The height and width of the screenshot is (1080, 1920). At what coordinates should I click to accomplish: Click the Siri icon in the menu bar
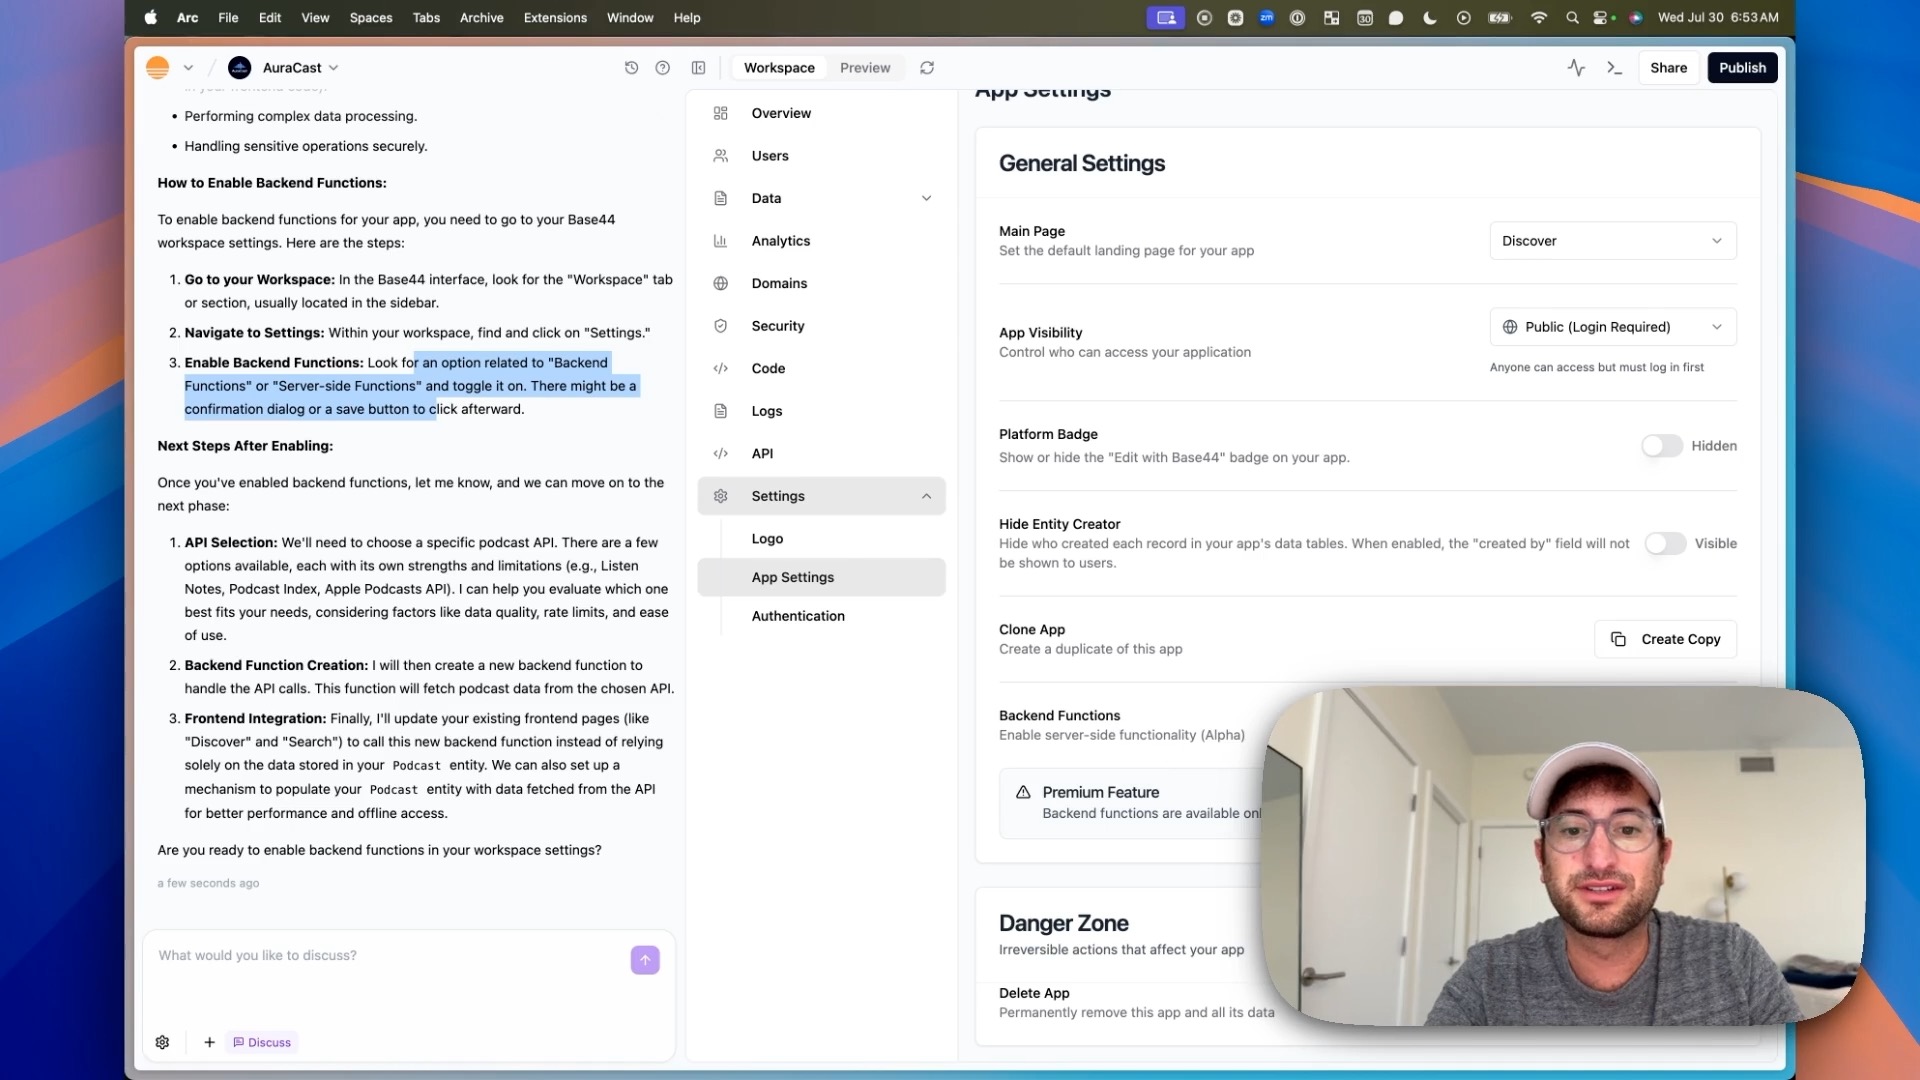click(x=1636, y=18)
